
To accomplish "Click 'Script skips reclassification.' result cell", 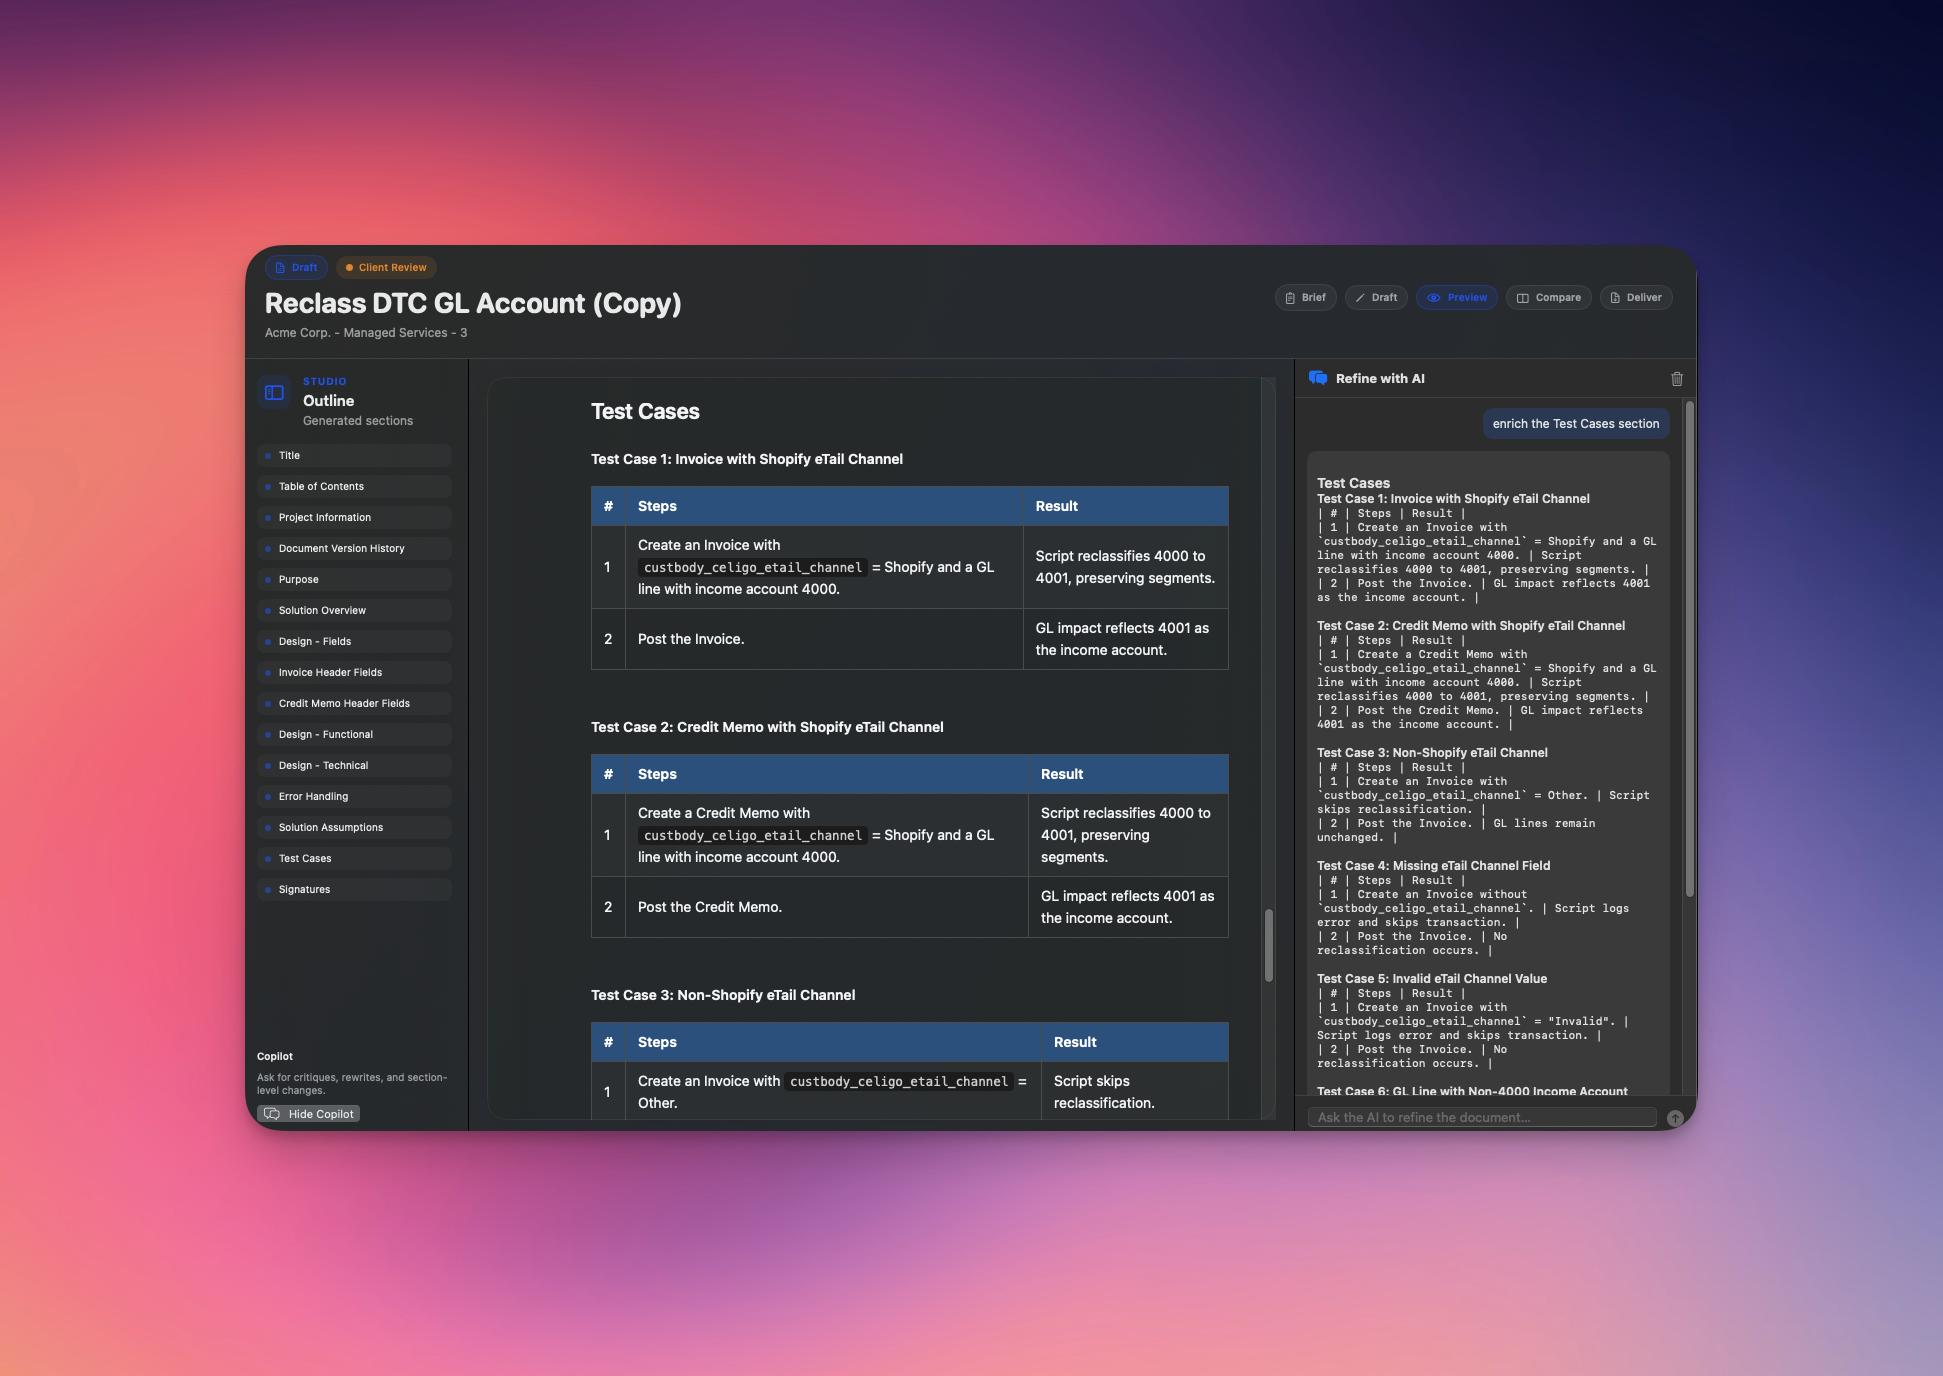I will click(x=1134, y=1092).
